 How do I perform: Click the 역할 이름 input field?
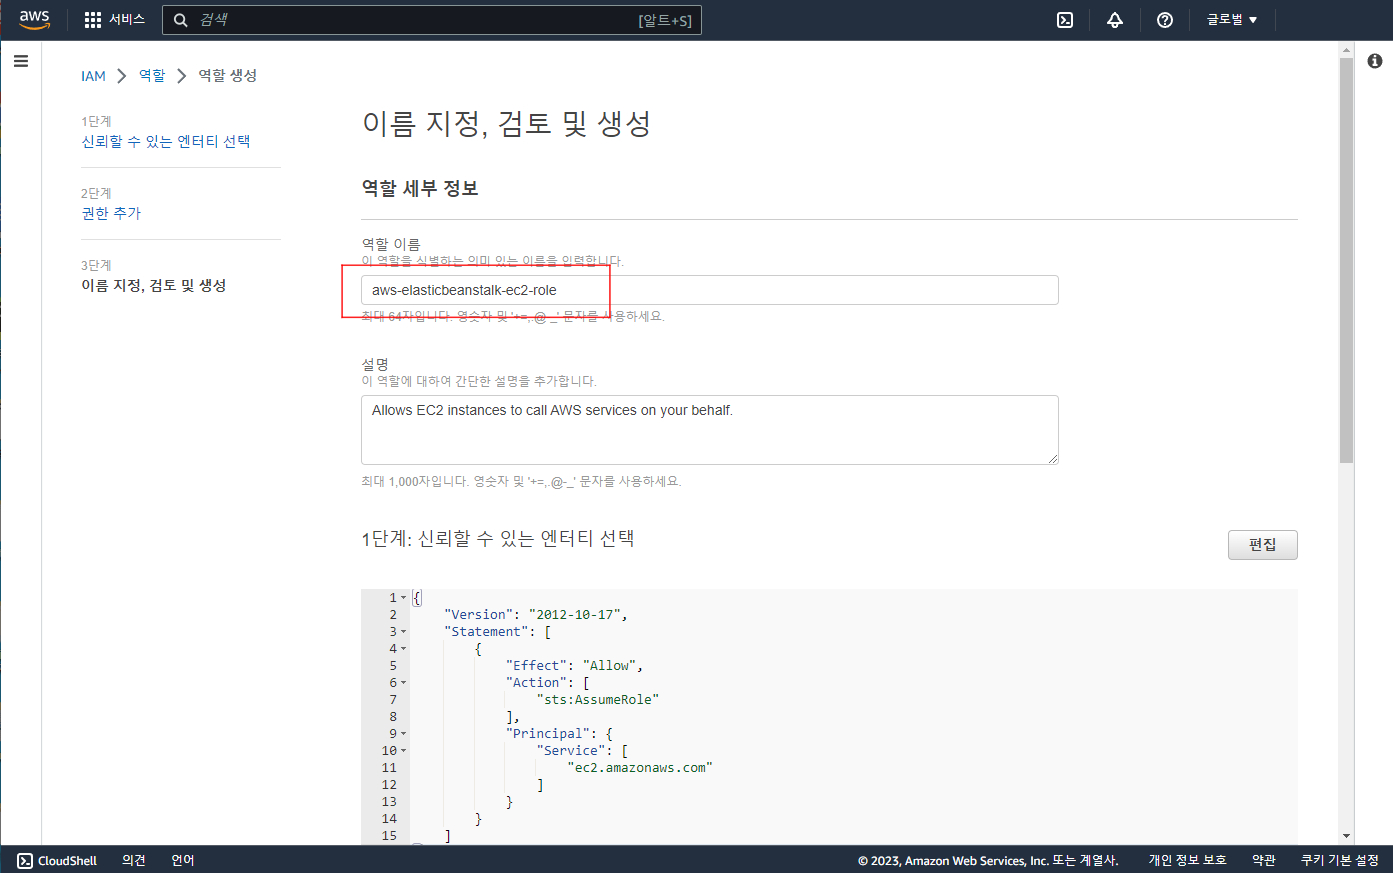point(709,290)
